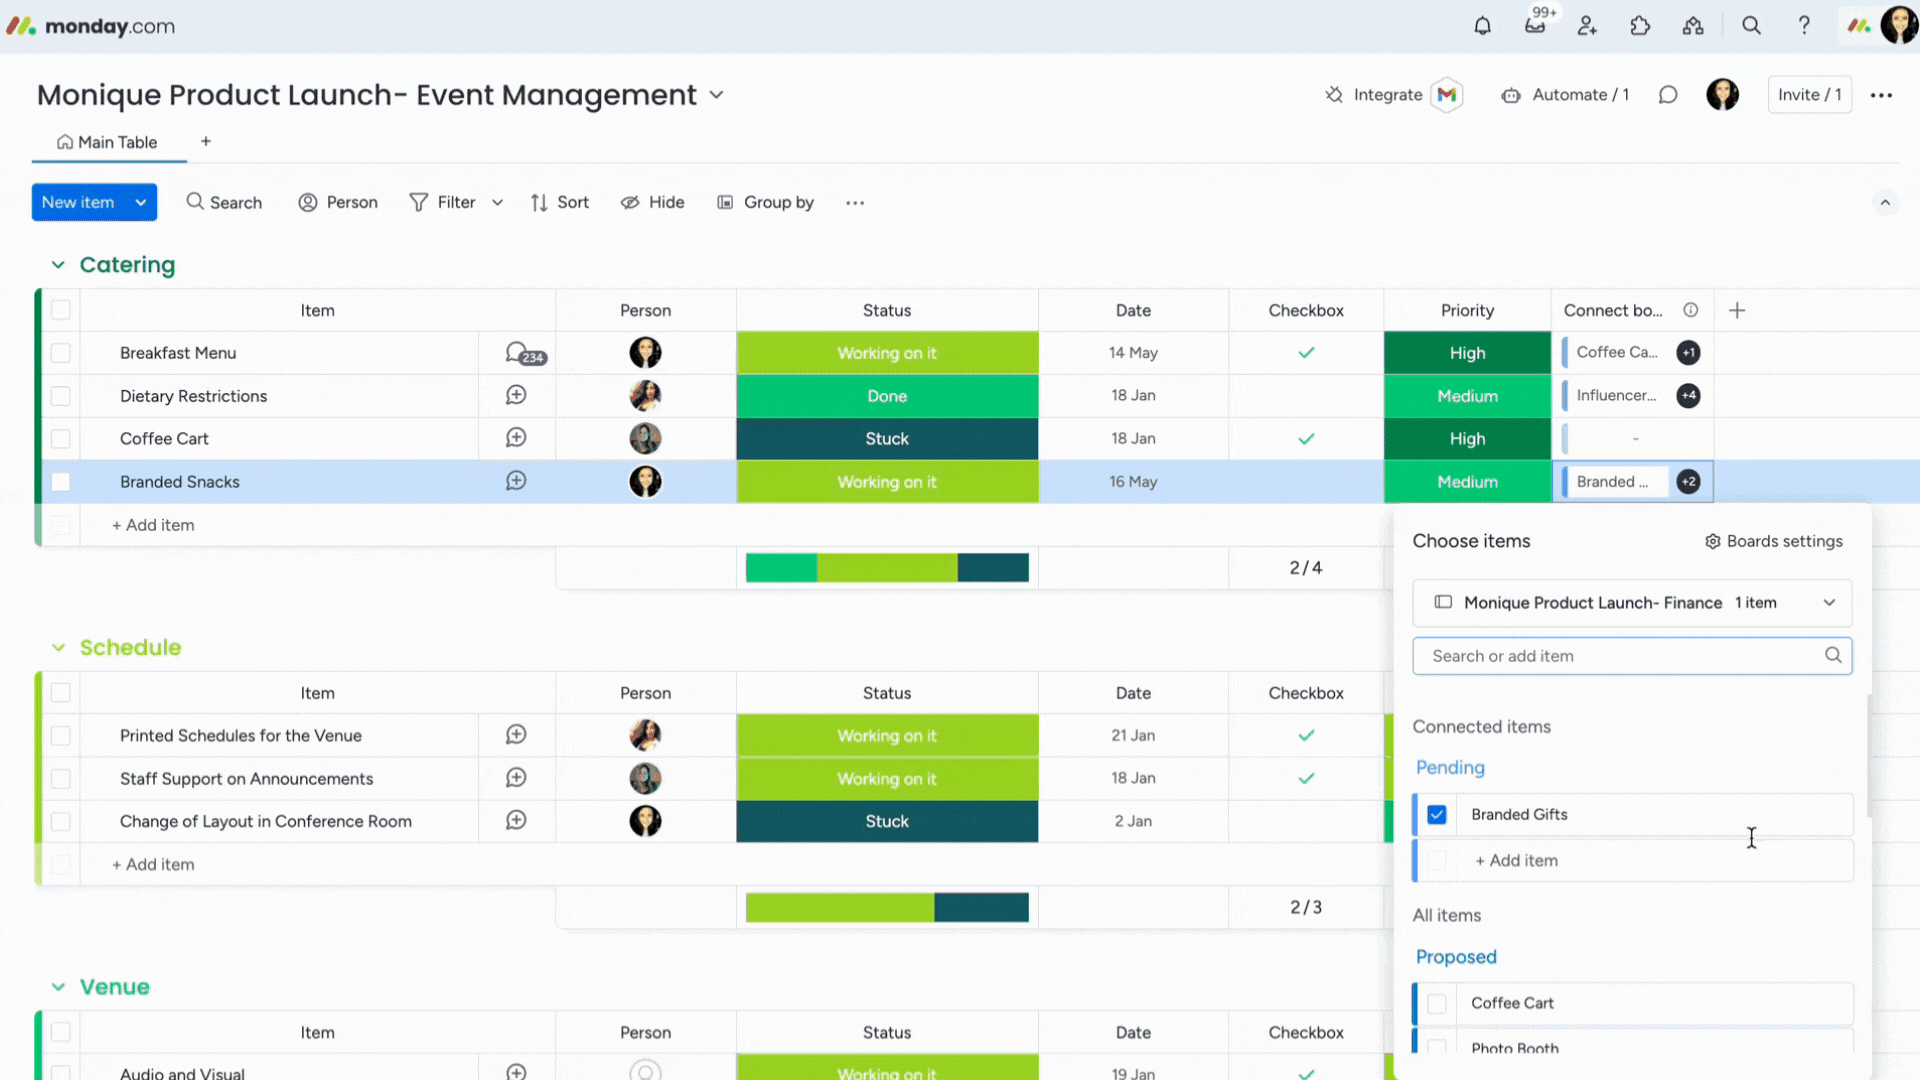Add update to Dietary Restrictions item
Viewport: 1920px width, 1080px height.
(x=516, y=395)
